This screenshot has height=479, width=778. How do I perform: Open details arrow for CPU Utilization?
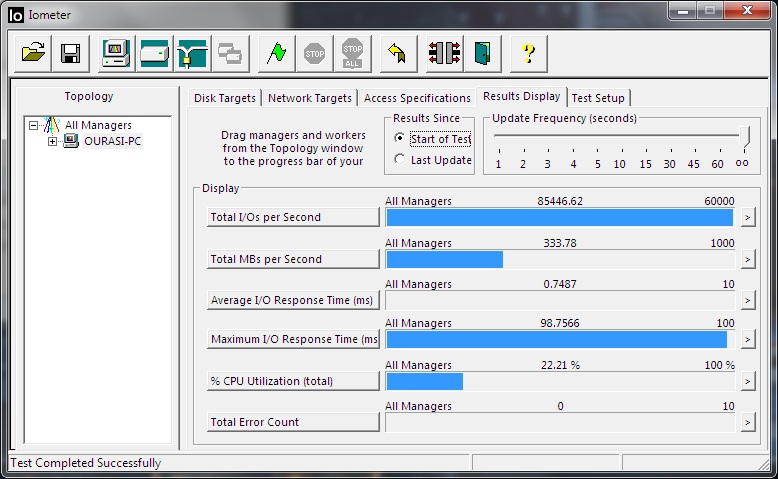pyautogui.click(x=748, y=381)
